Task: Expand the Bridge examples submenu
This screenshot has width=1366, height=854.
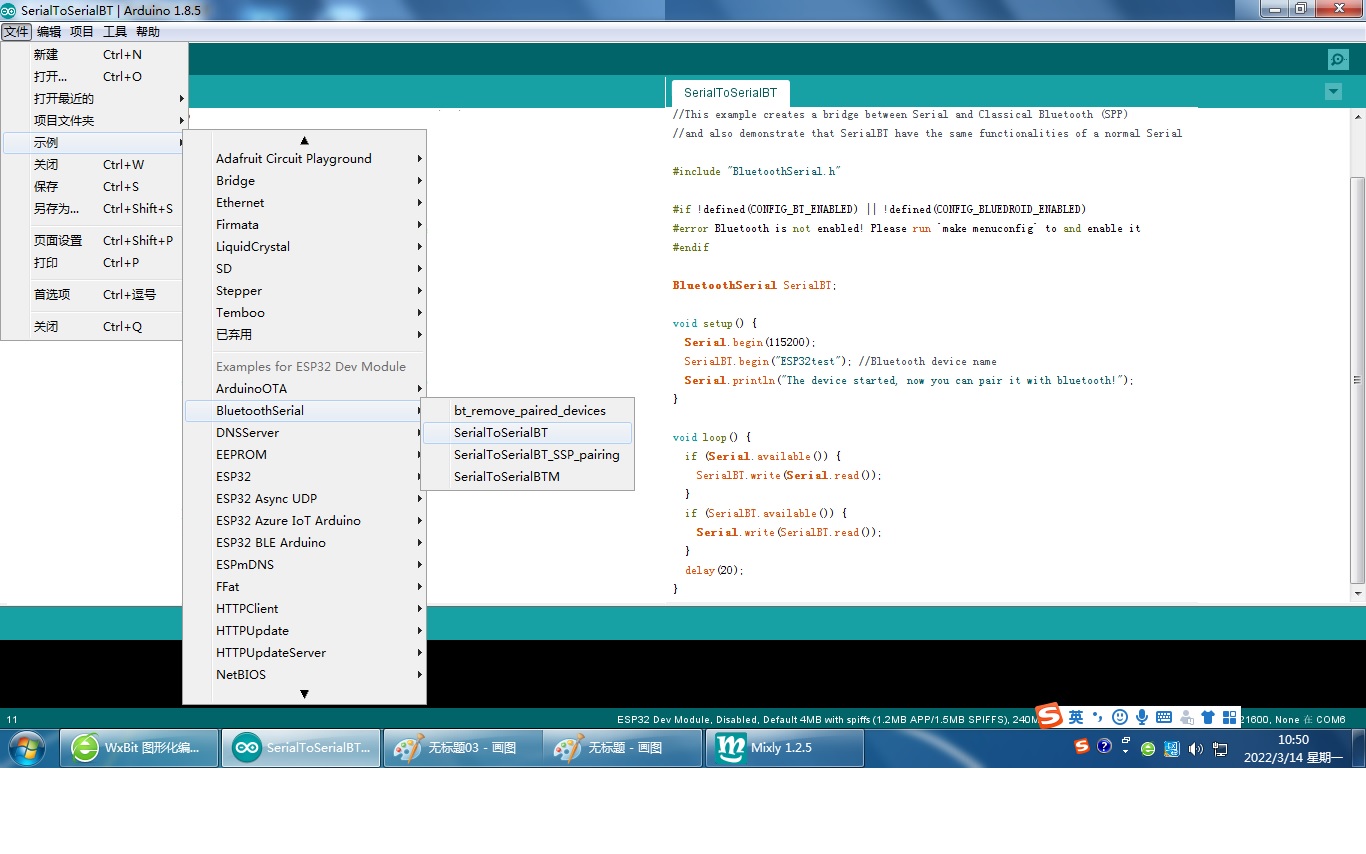Action: pos(305,181)
